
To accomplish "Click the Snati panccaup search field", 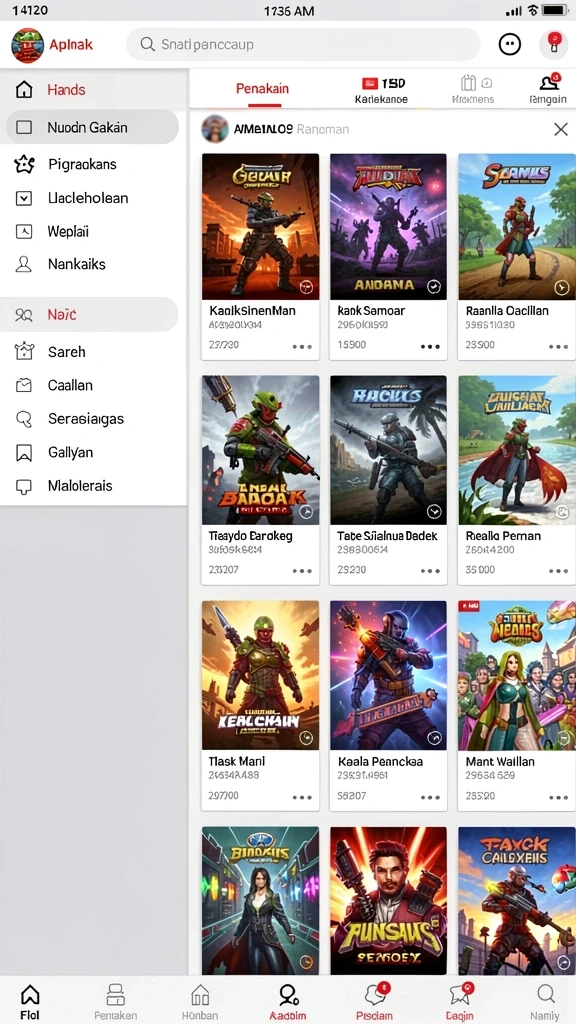I will click(x=303, y=44).
